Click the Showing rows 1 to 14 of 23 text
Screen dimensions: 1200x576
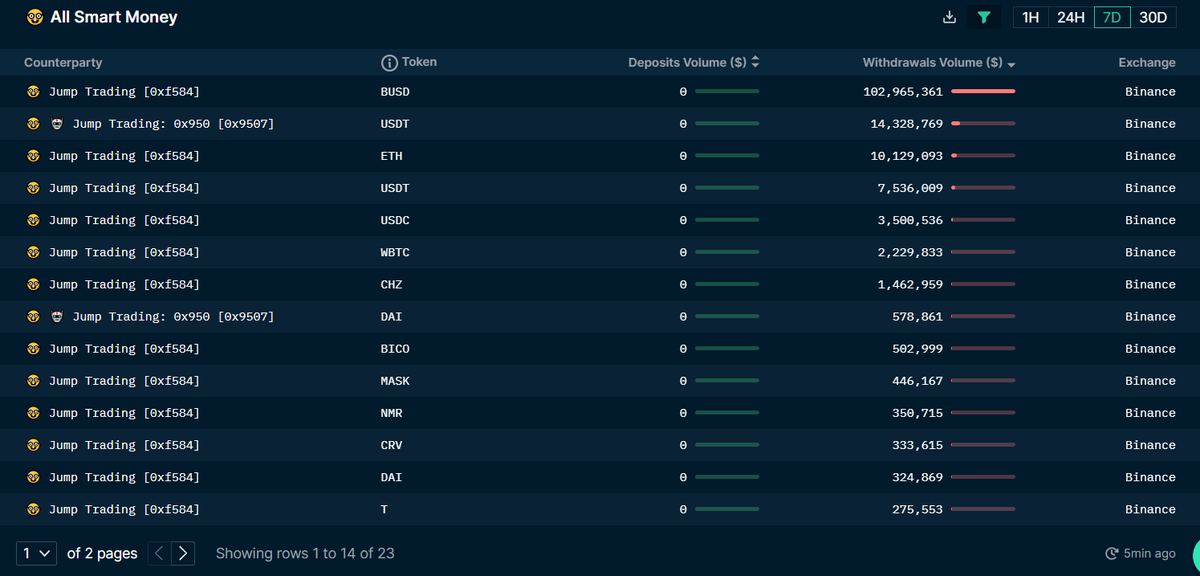click(x=305, y=553)
